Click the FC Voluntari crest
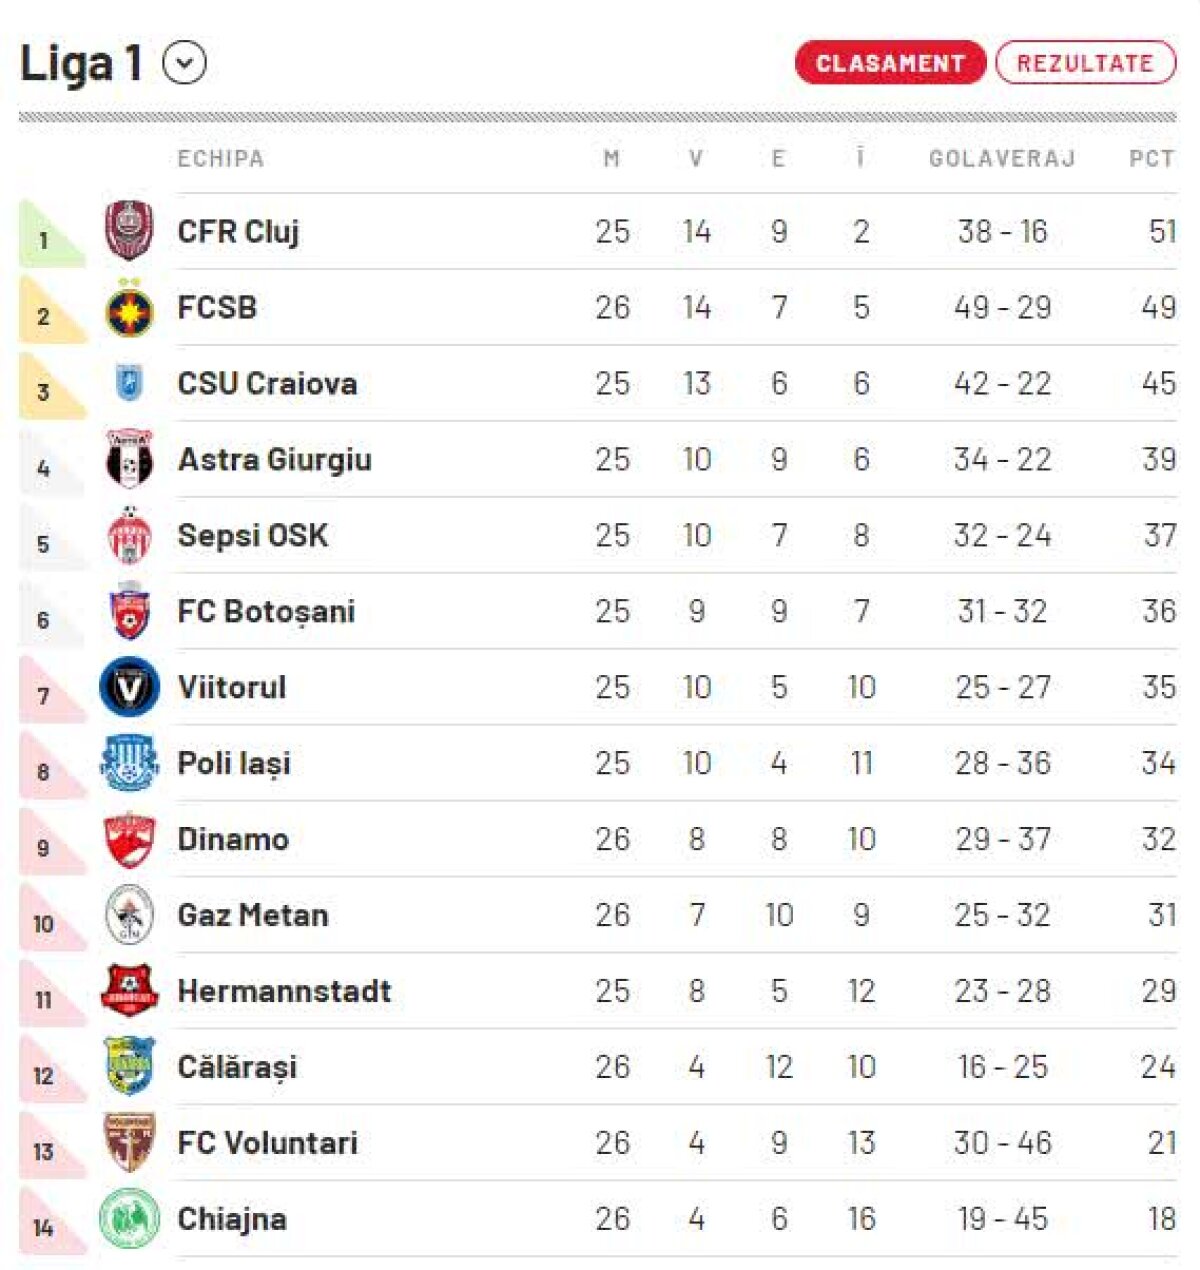Screen dimensions: 1200x1270 point(129,1143)
